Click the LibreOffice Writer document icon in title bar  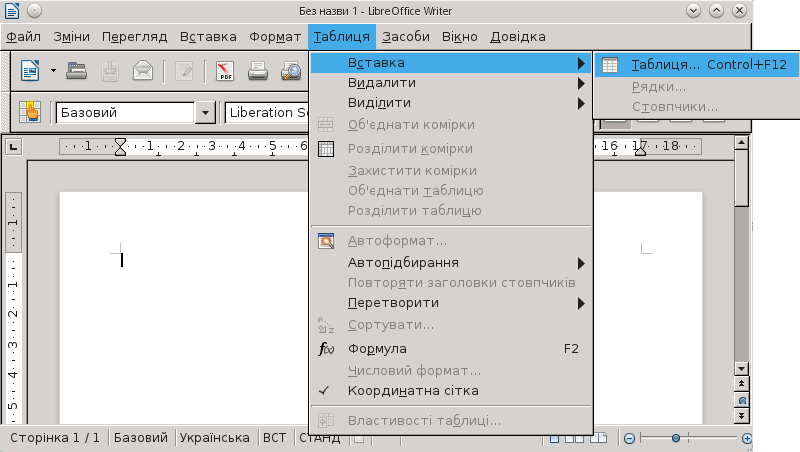(x=12, y=11)
